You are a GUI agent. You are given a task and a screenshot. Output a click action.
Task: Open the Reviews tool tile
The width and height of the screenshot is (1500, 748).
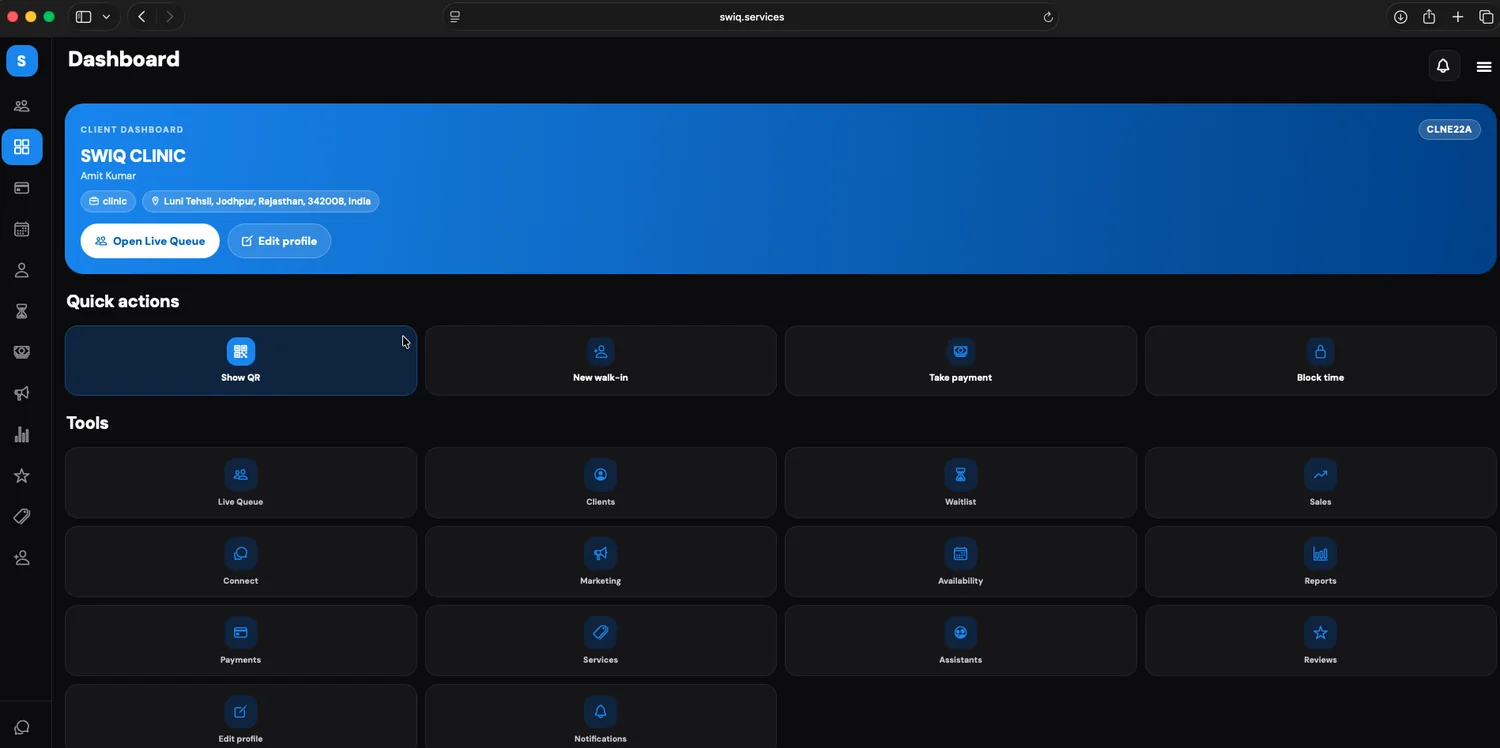[x=1321, y=641]
